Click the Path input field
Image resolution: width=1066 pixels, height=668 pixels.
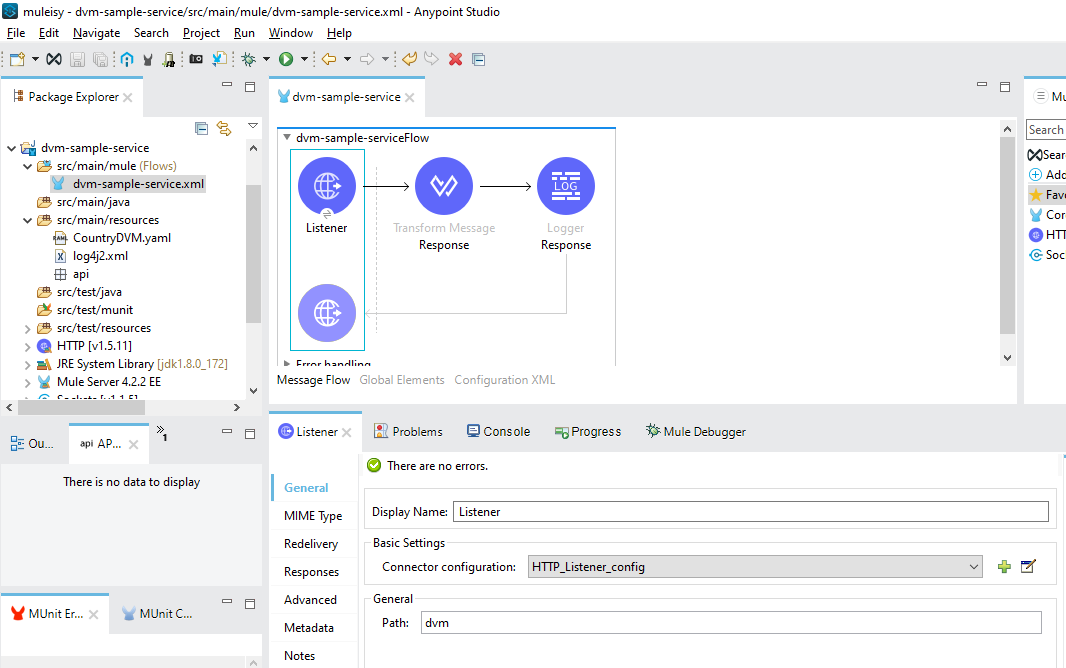pyautogui.click(x=731, y=622)
